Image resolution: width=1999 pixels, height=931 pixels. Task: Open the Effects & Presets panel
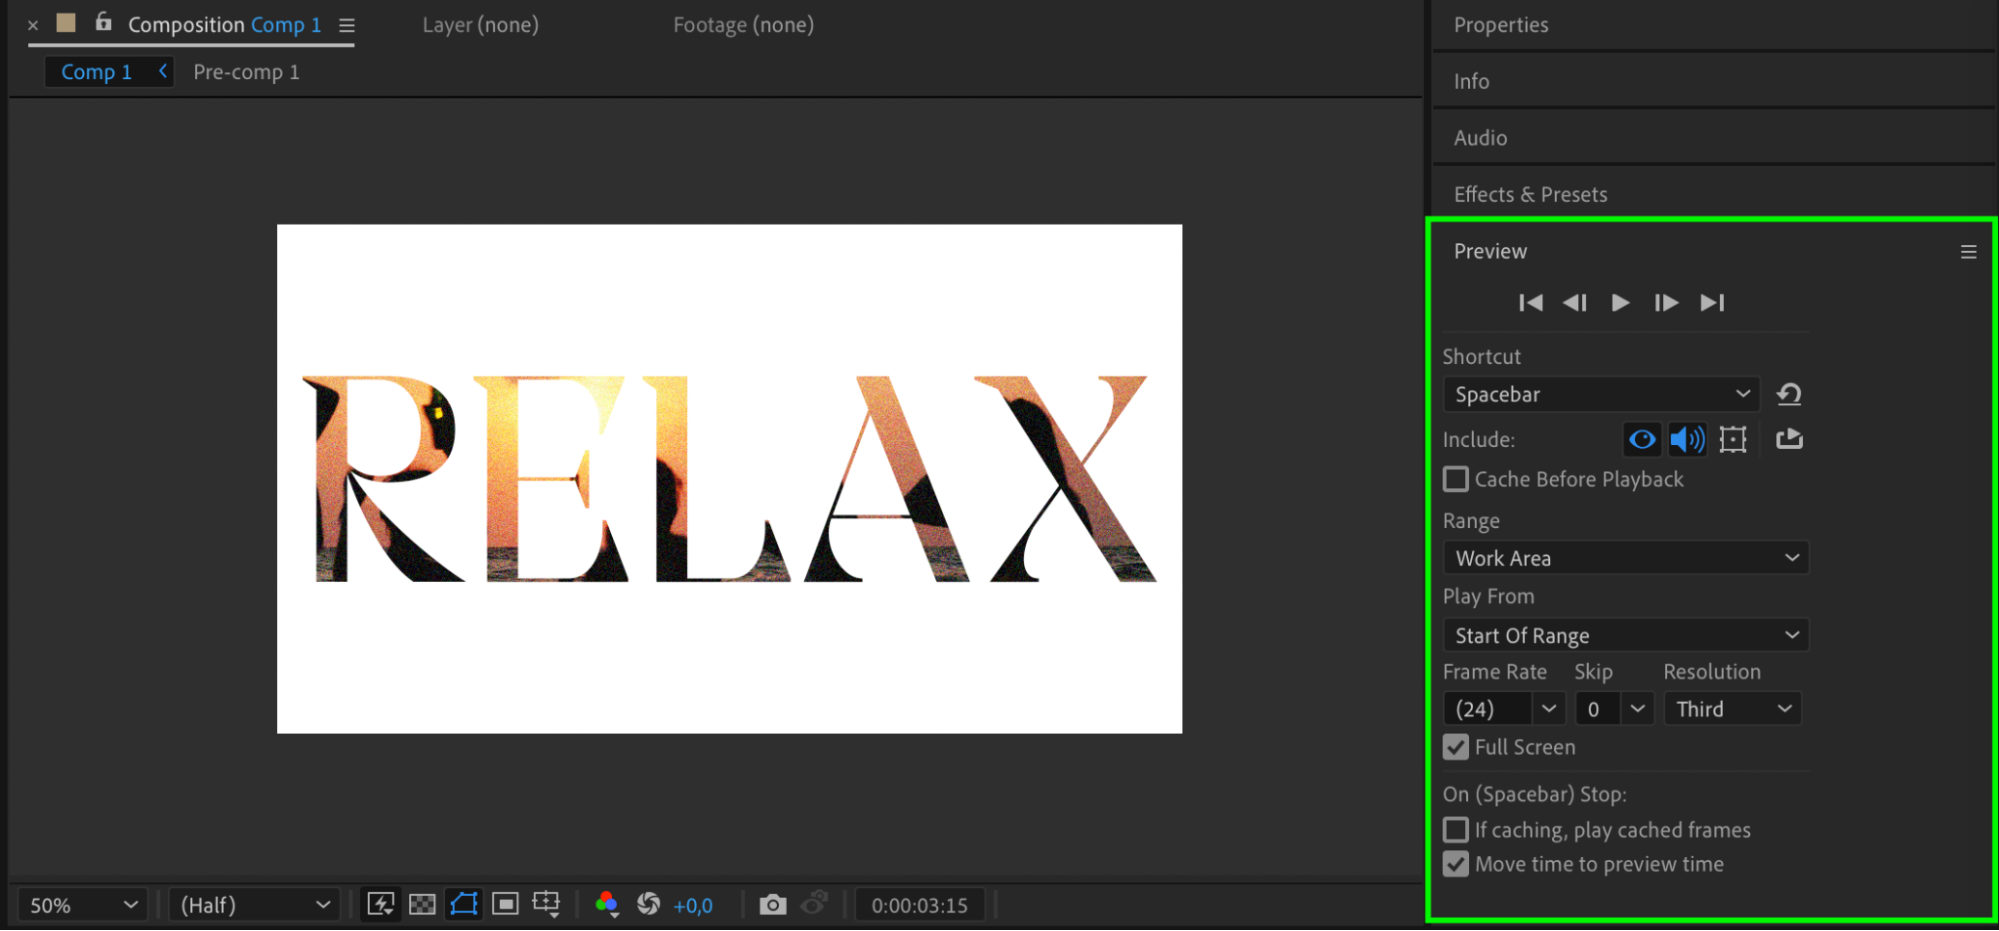point(1530,194)
